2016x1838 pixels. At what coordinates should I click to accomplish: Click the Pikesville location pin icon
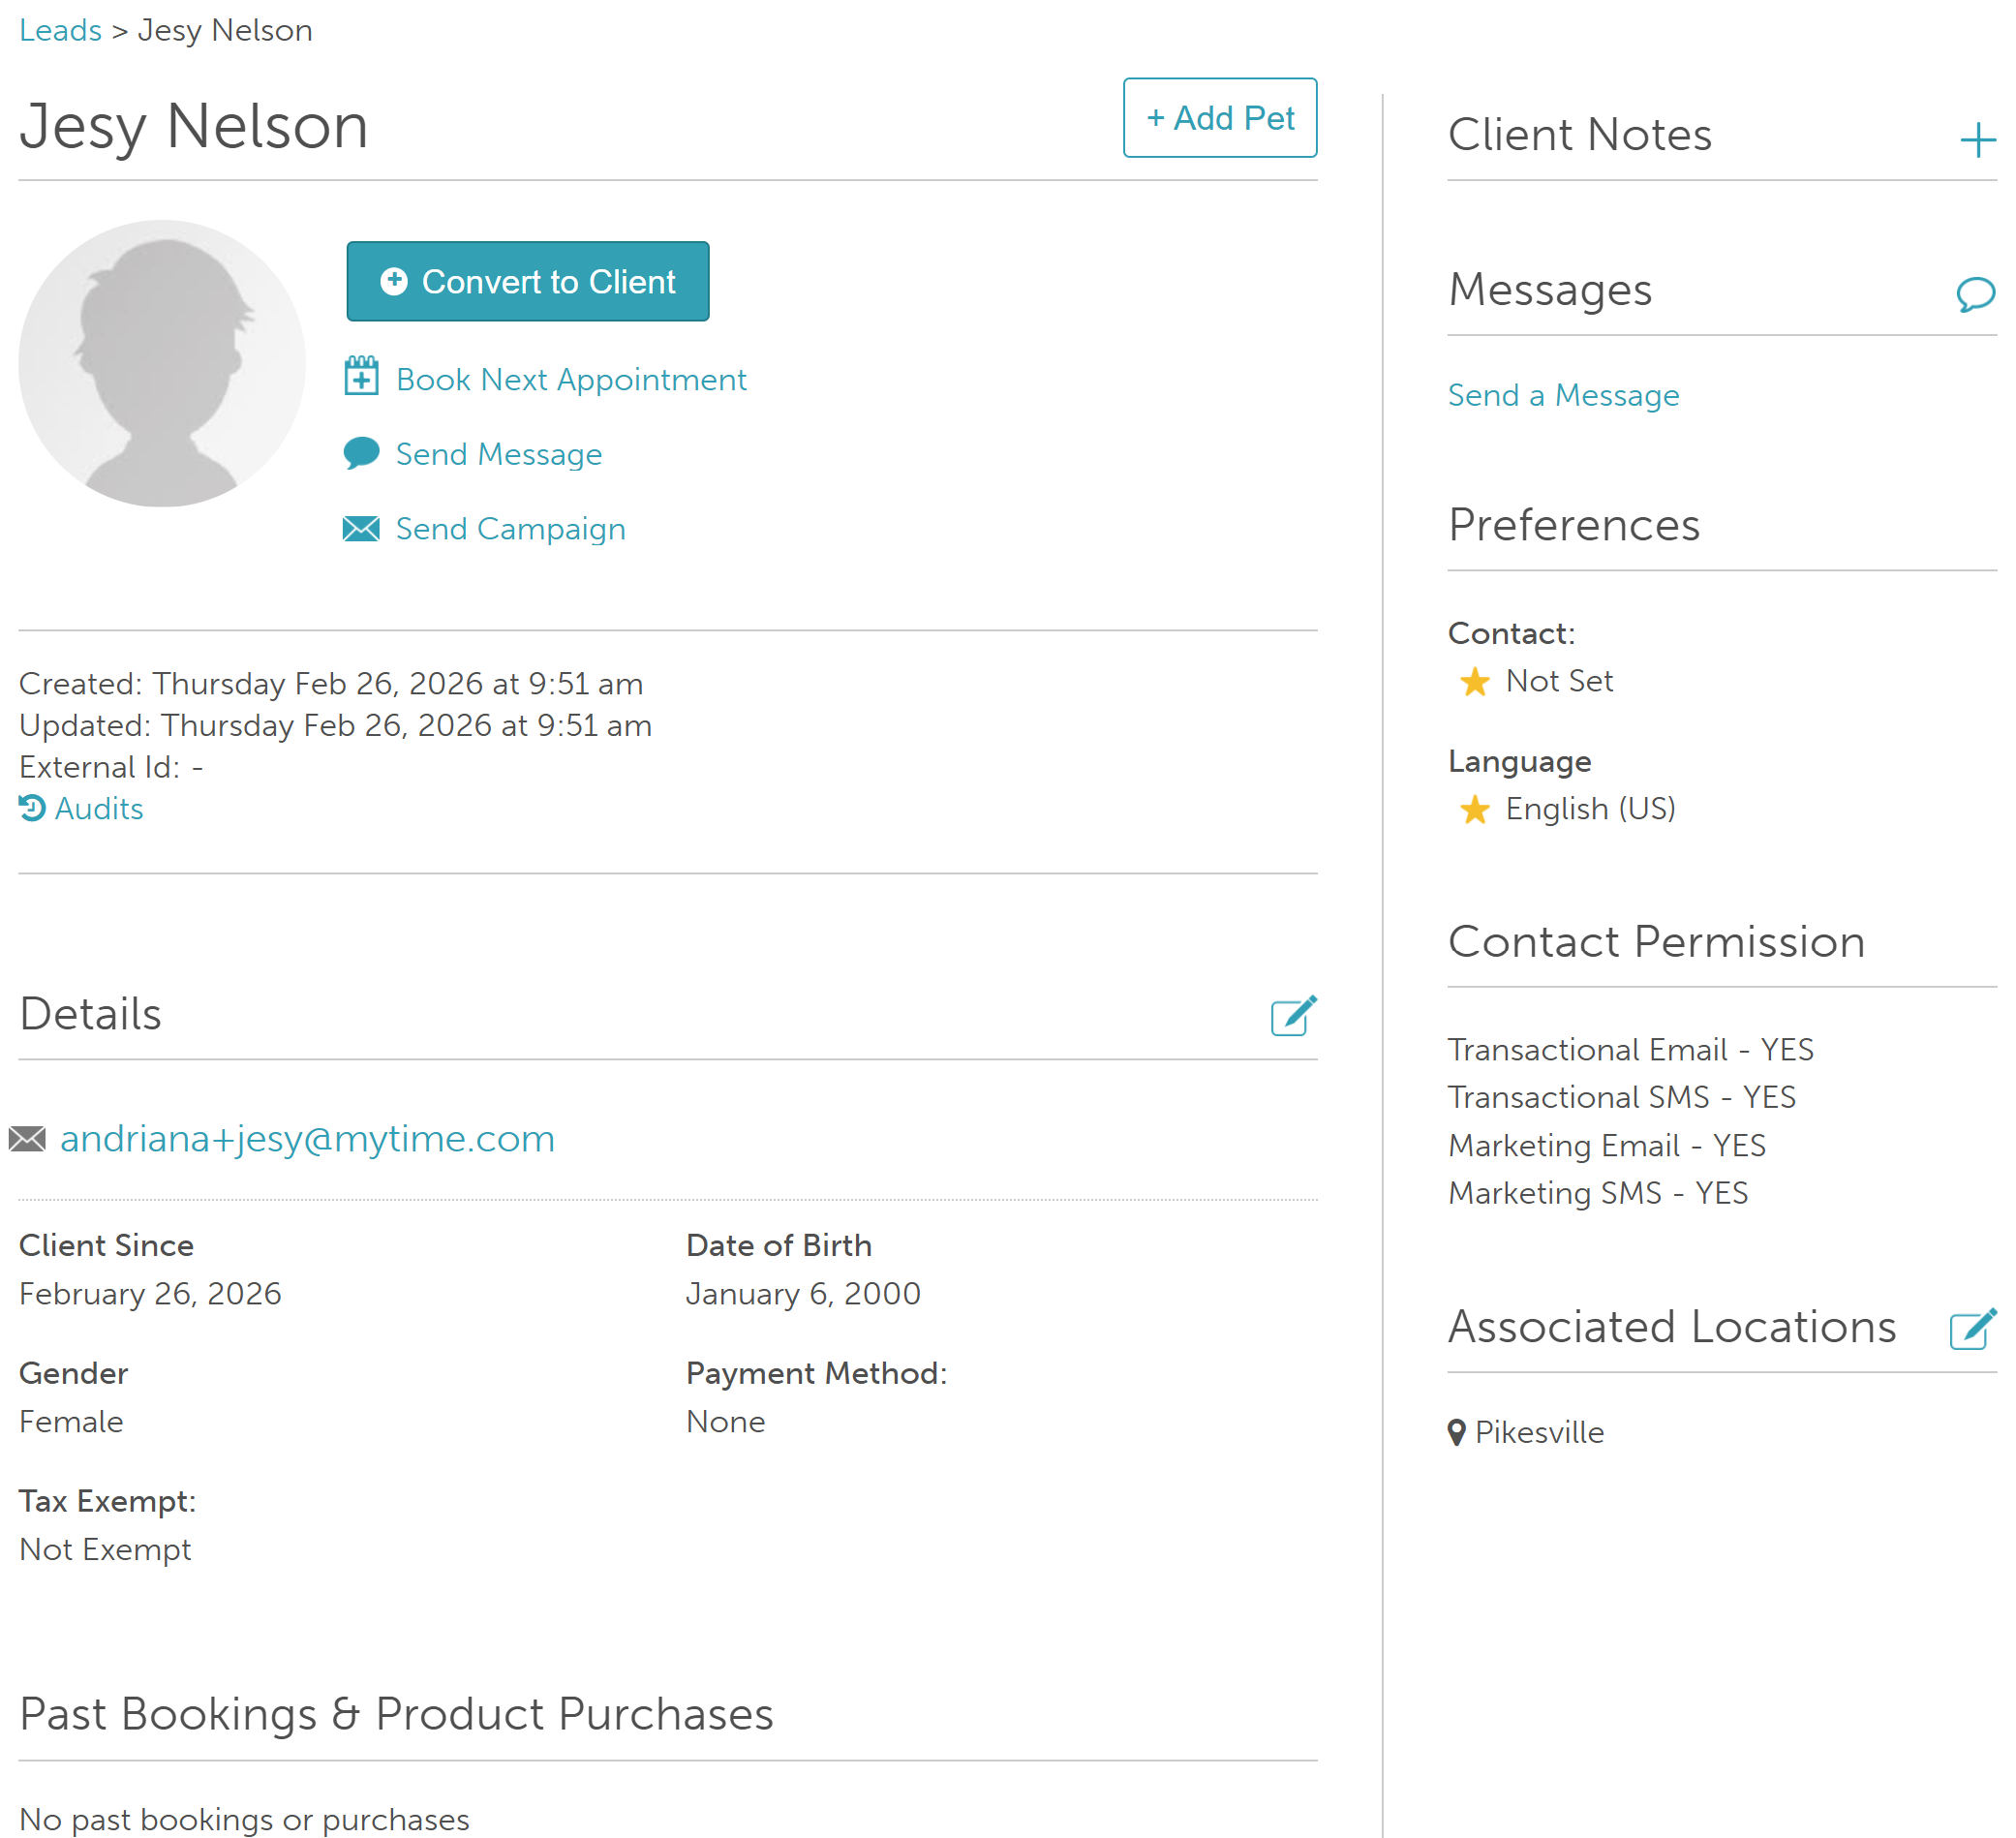1456,1432
